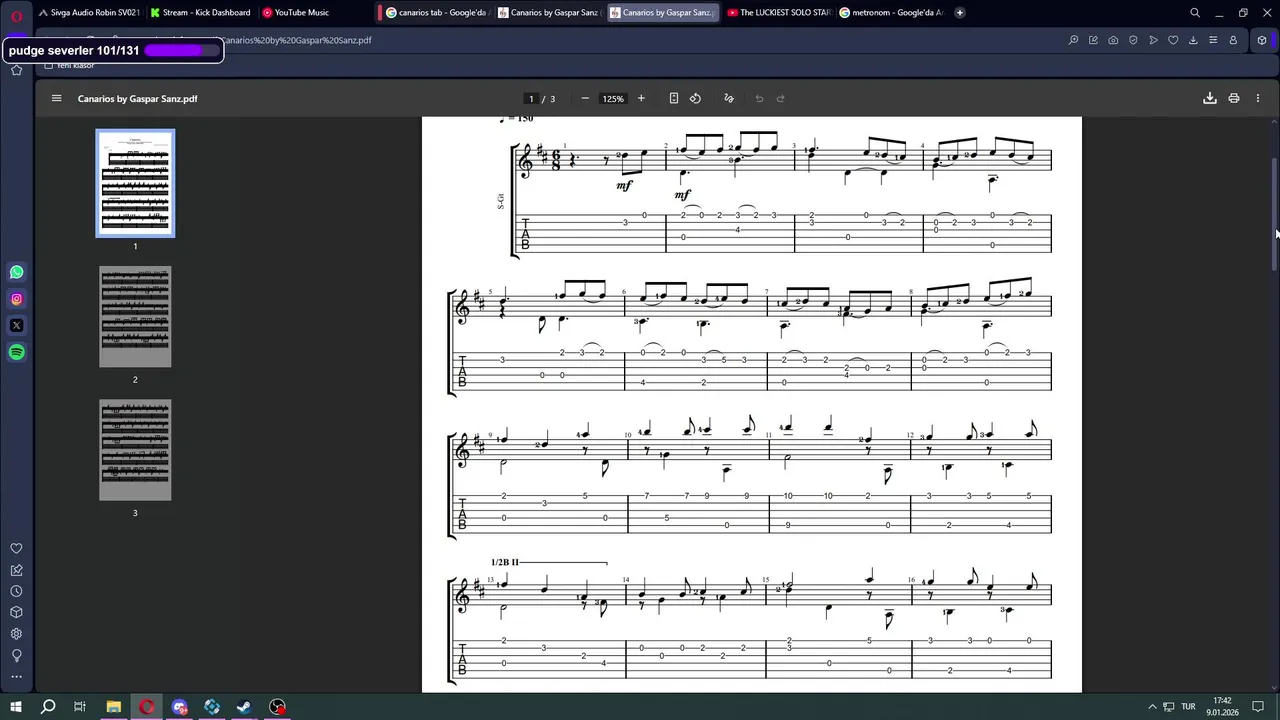The width and height of the screenshot is (1280, 720).
Task: Zoom in the PDF with plus icon
Action: pos(641,98)
